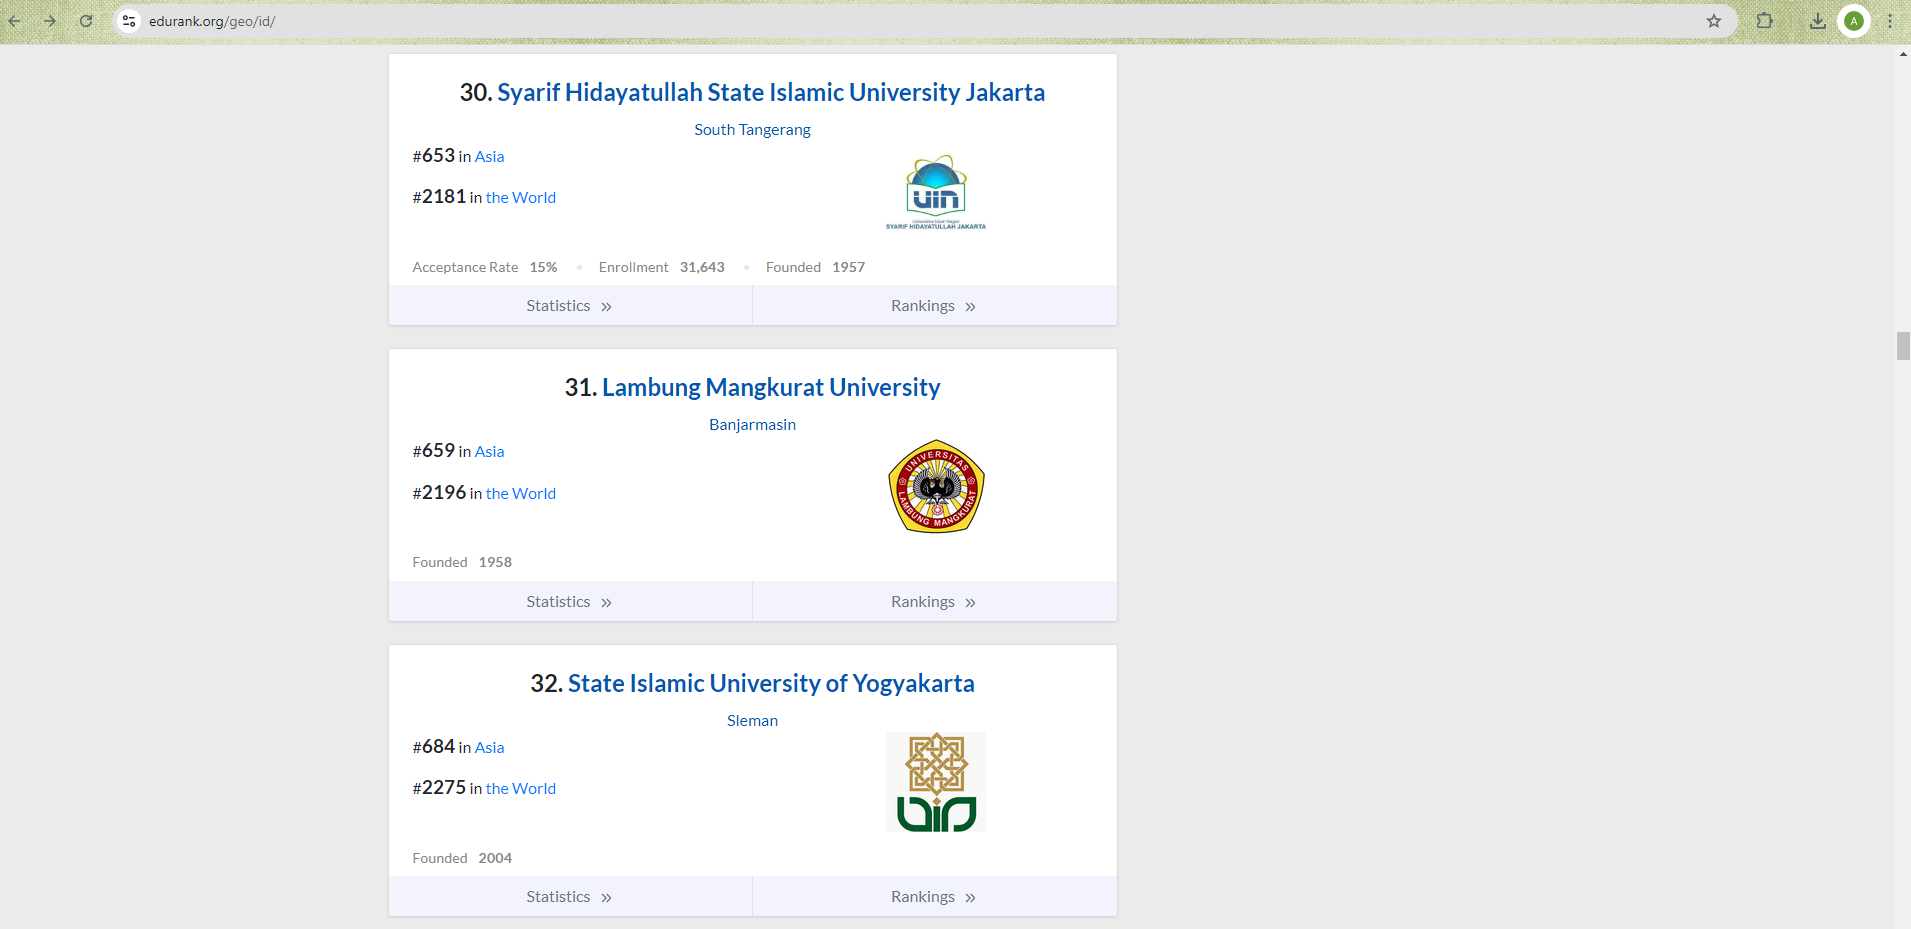
Task: Open the browser extensions puzzle icon
Action: tap(1765, 21)
